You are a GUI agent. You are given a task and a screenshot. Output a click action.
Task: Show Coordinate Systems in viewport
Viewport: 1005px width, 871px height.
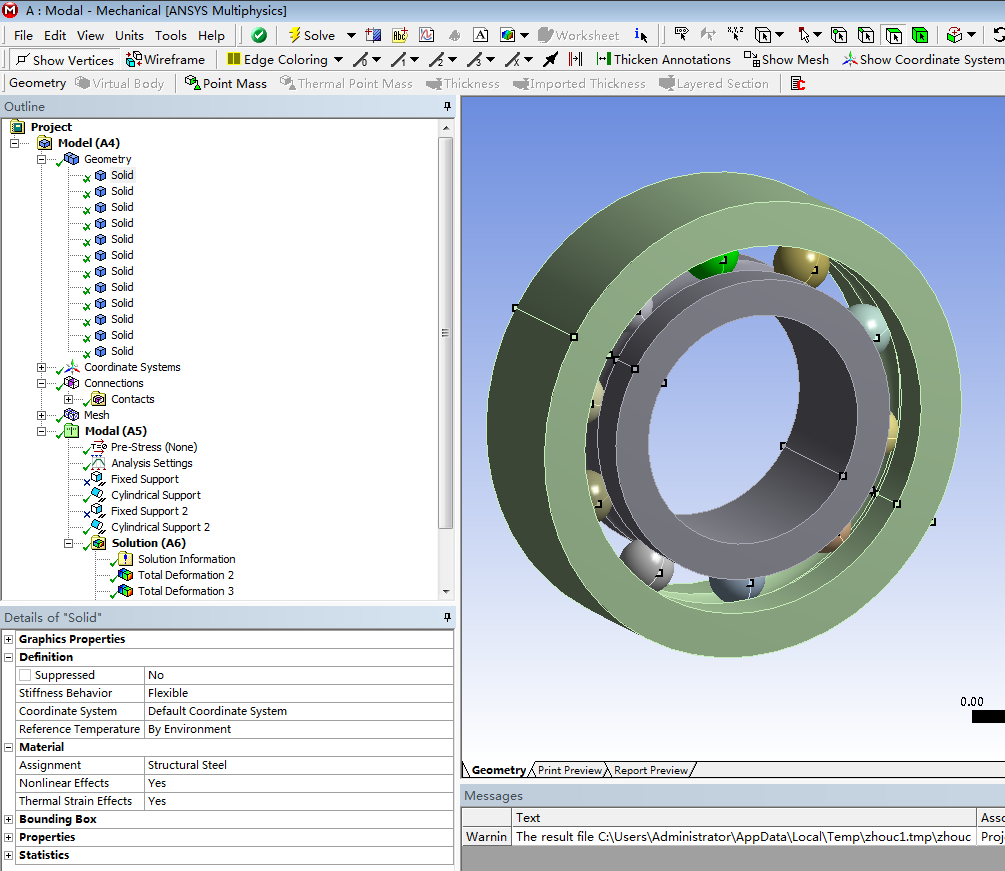921,60
